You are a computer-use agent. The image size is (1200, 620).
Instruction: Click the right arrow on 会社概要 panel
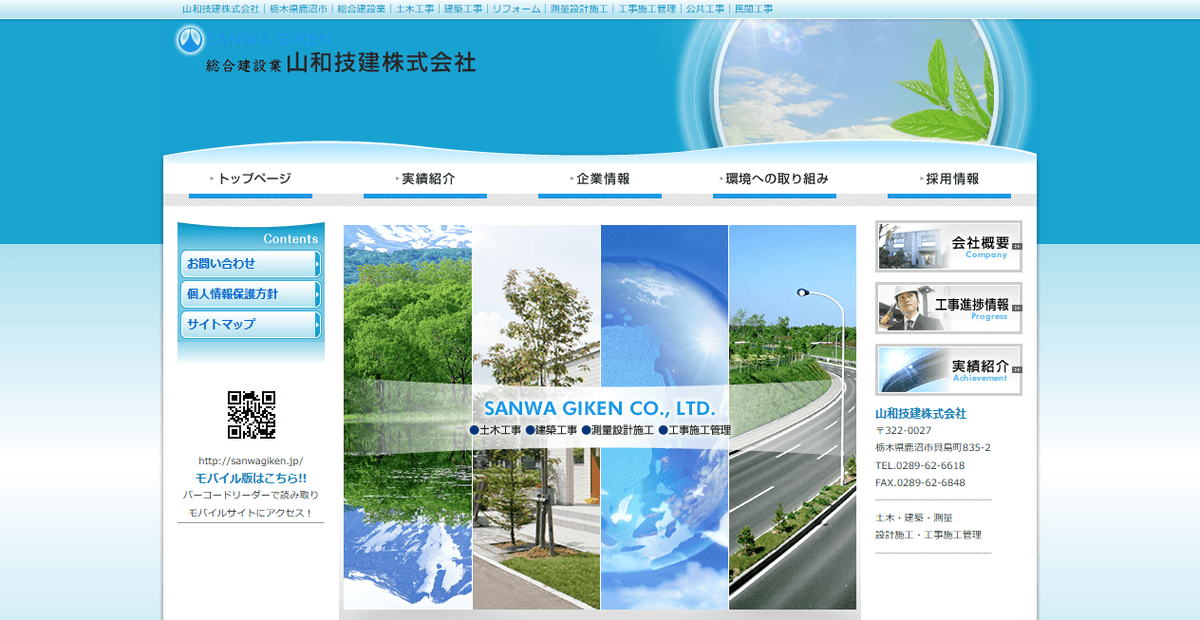point(1016,248)
